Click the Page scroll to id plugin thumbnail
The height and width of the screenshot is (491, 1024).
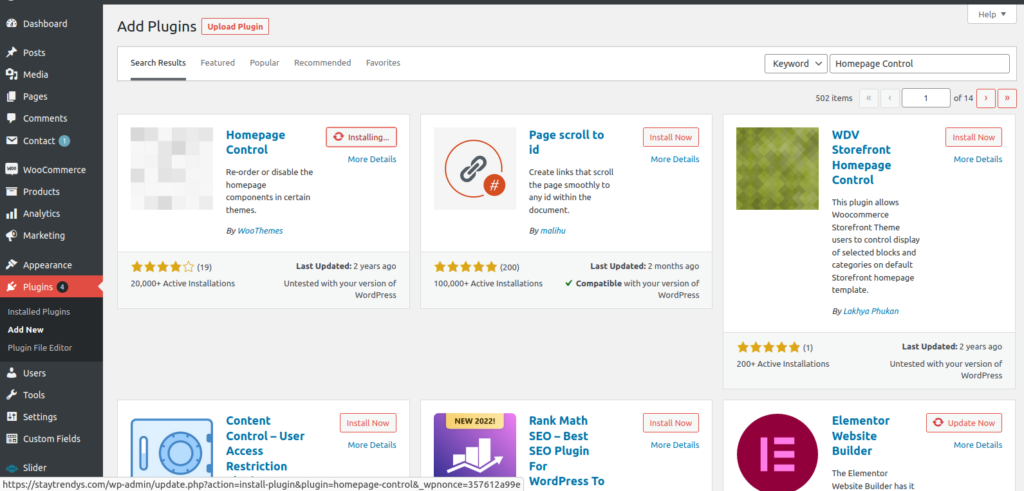point(475,169)
